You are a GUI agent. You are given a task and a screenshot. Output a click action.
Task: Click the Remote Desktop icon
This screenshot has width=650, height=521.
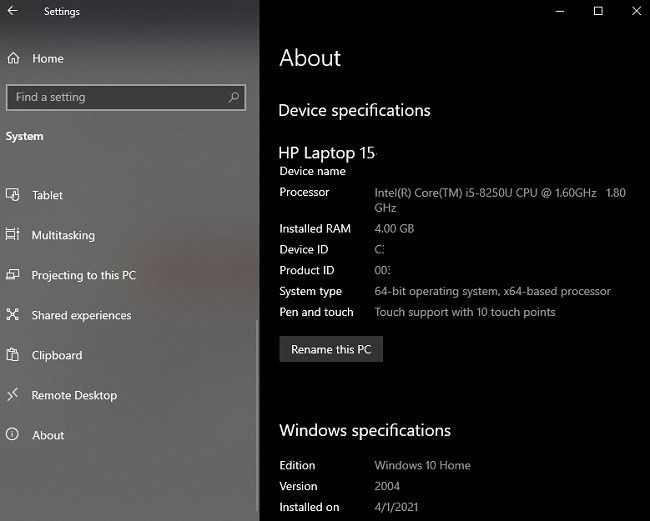tap(12, 395)
